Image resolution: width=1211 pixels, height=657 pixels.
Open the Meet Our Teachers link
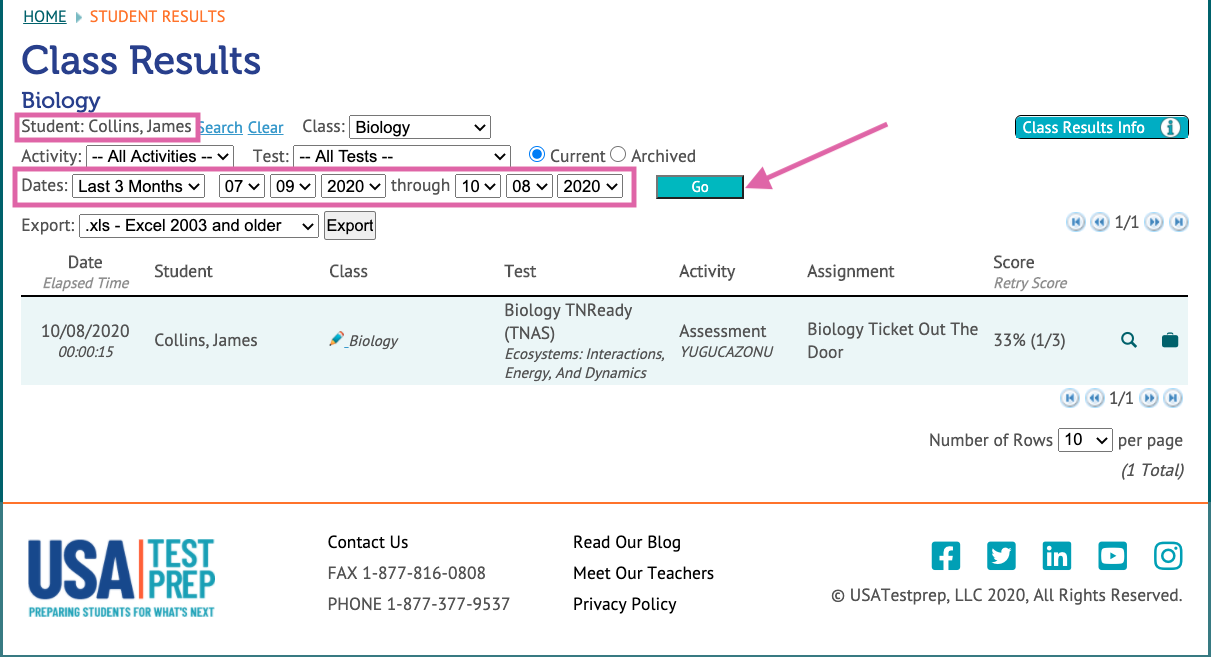644,573
